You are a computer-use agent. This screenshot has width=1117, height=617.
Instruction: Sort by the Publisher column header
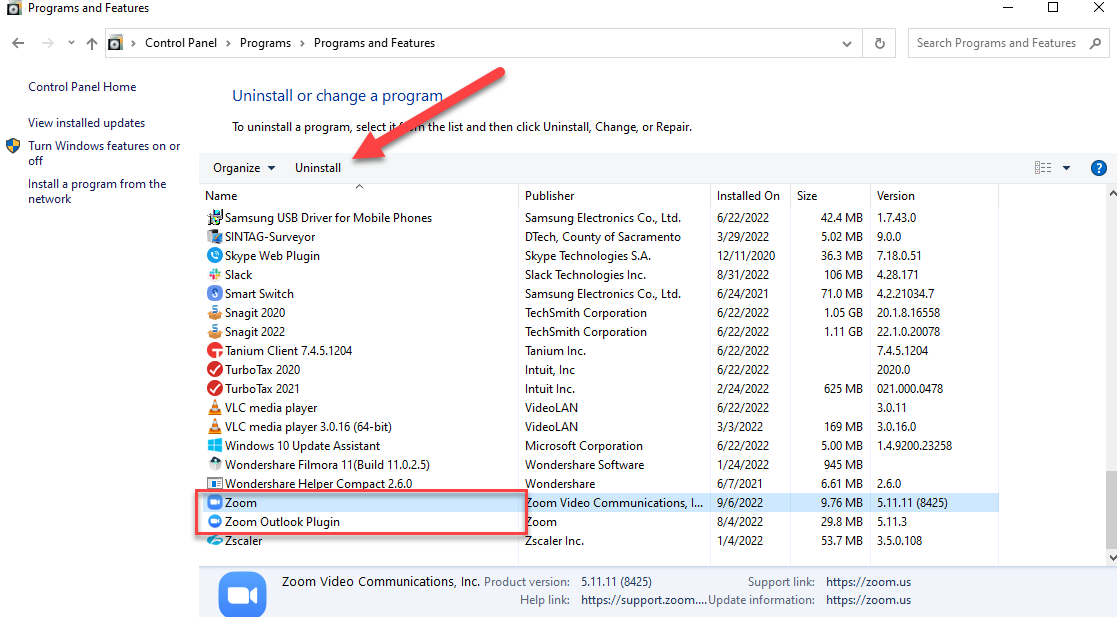point(615,195)
